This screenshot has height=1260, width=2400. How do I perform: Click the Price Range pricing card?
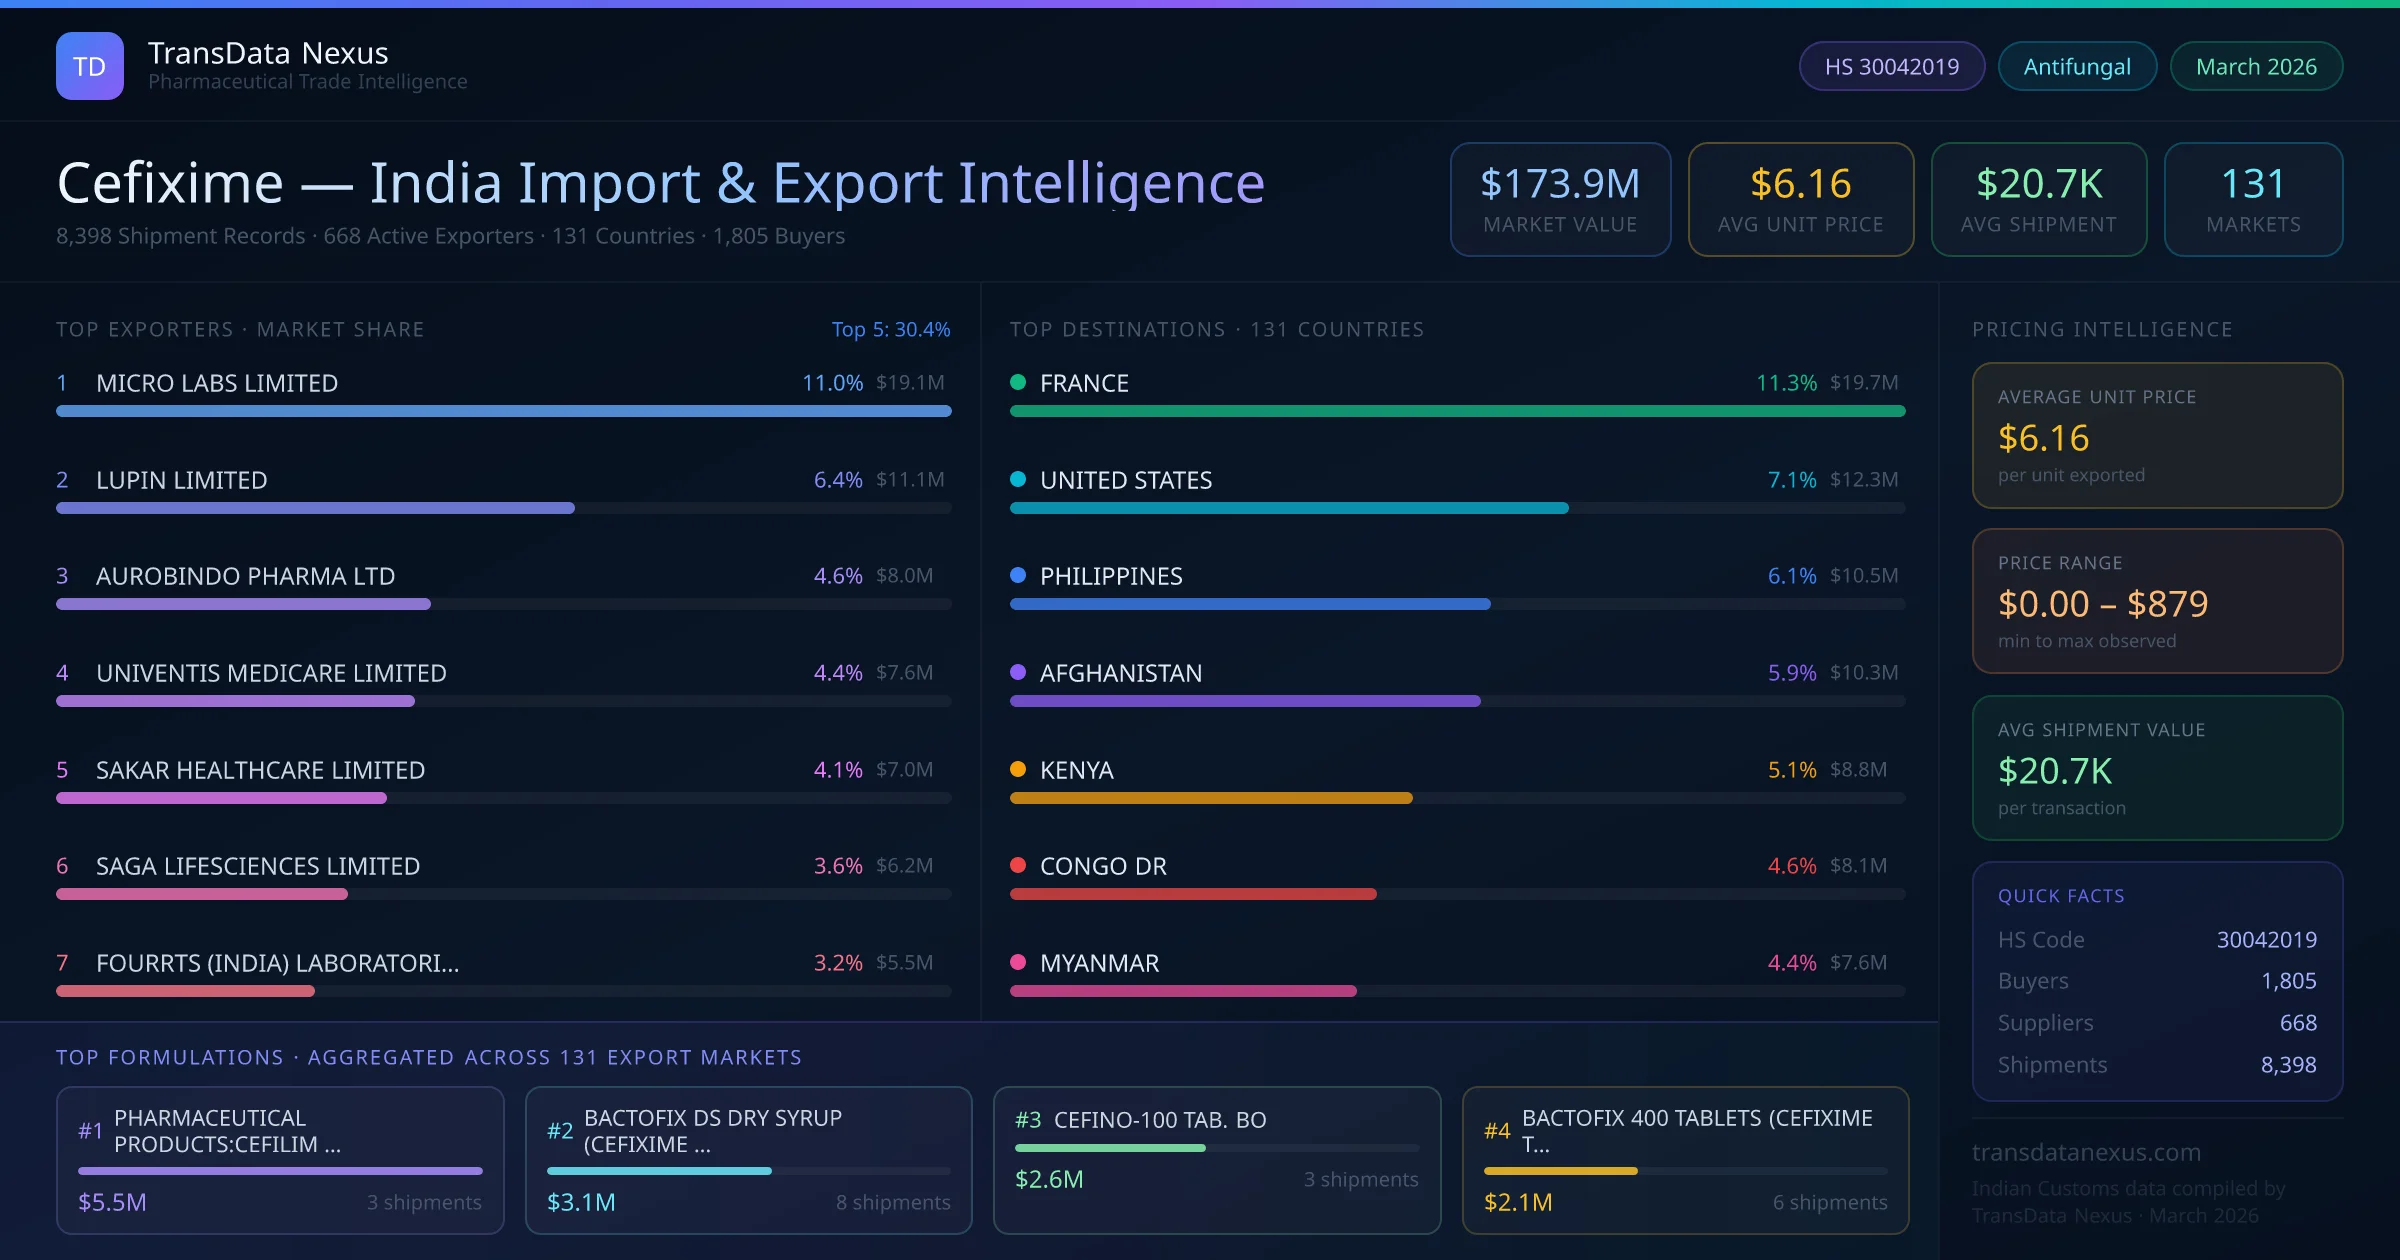[x=2156, y=601]
